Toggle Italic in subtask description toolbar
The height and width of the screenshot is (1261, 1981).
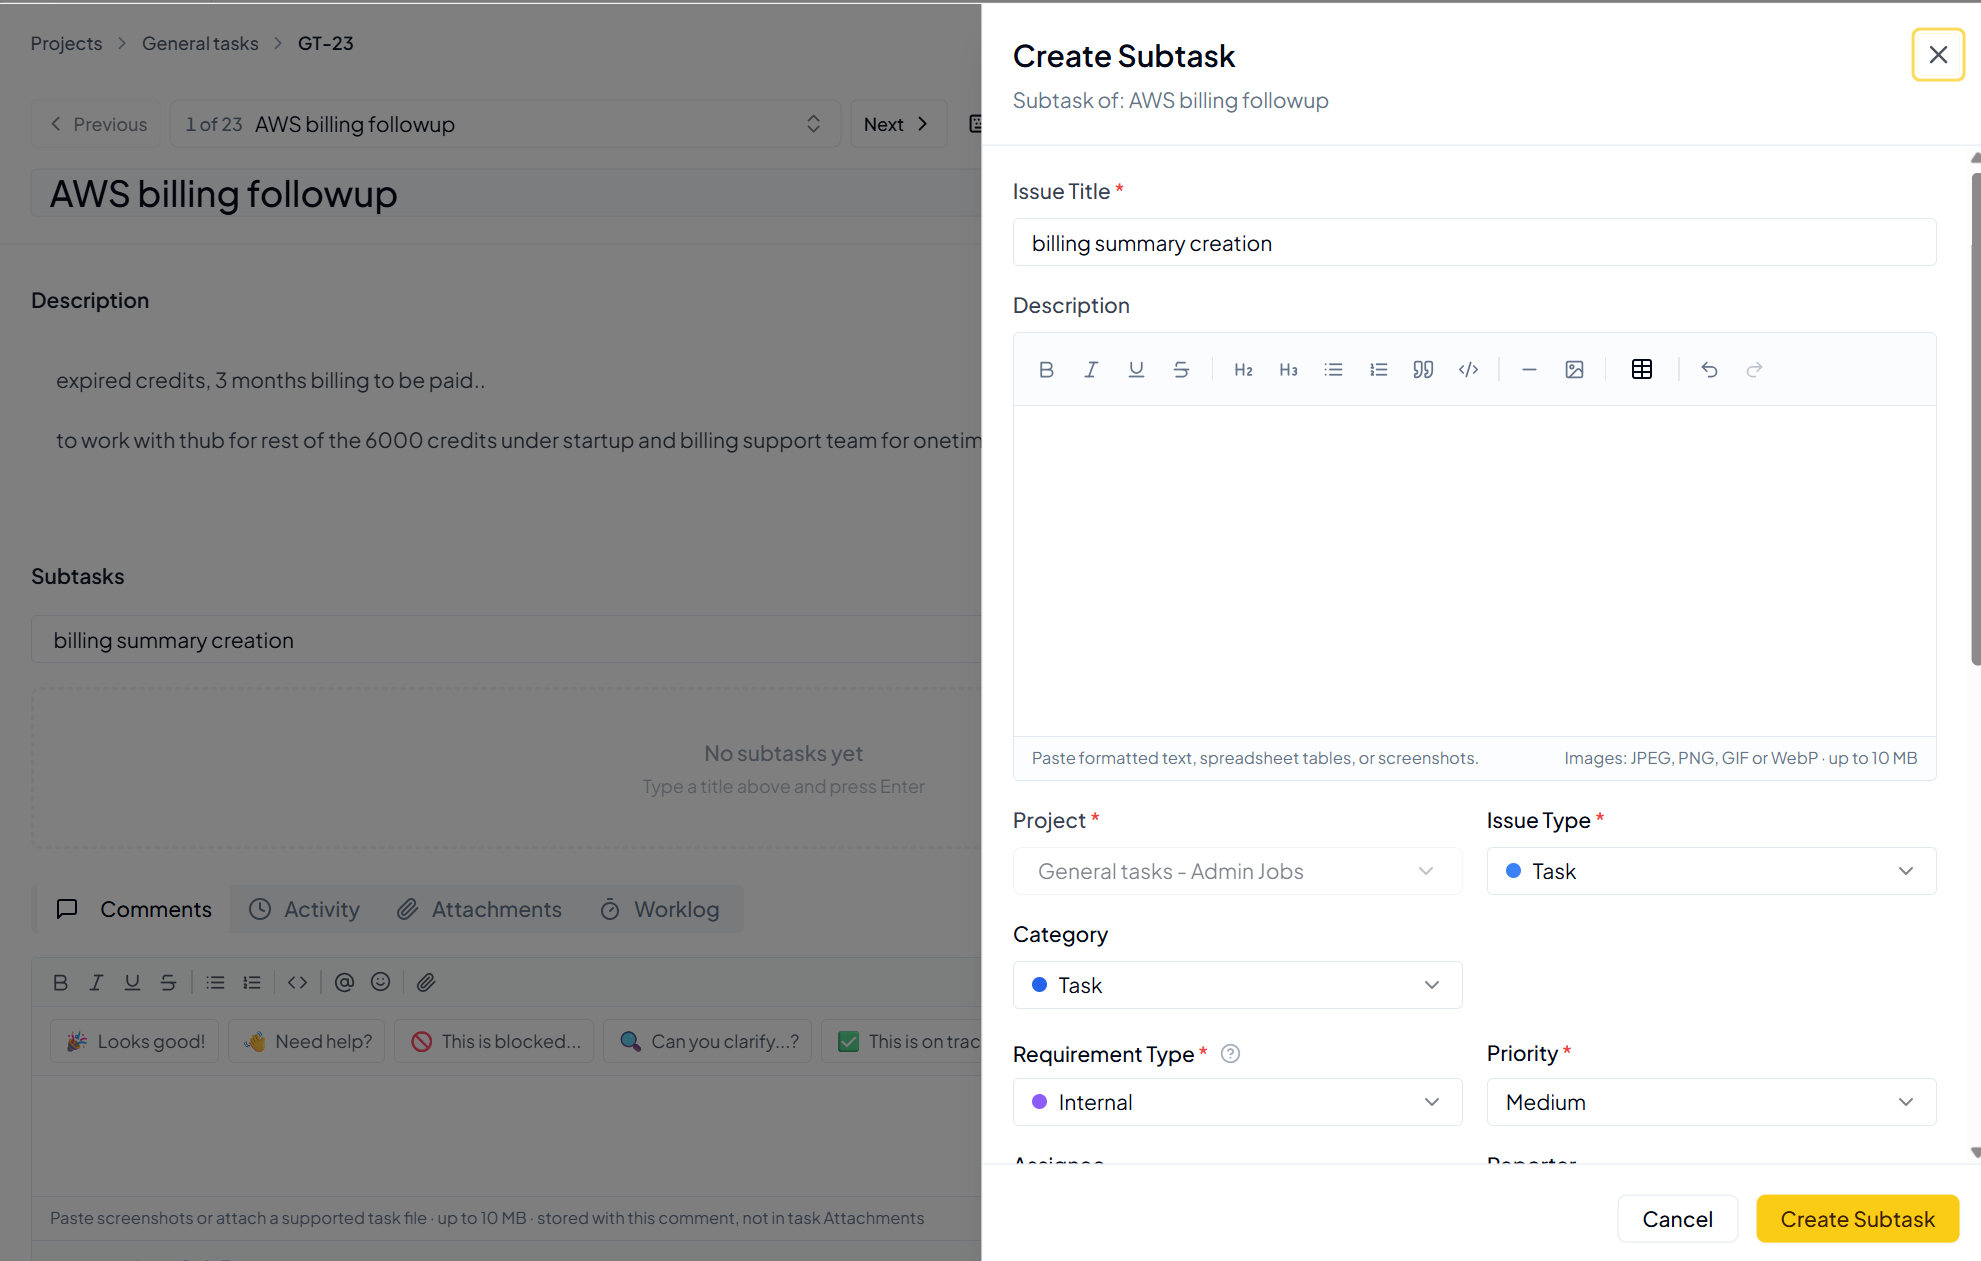(1091, 370)
